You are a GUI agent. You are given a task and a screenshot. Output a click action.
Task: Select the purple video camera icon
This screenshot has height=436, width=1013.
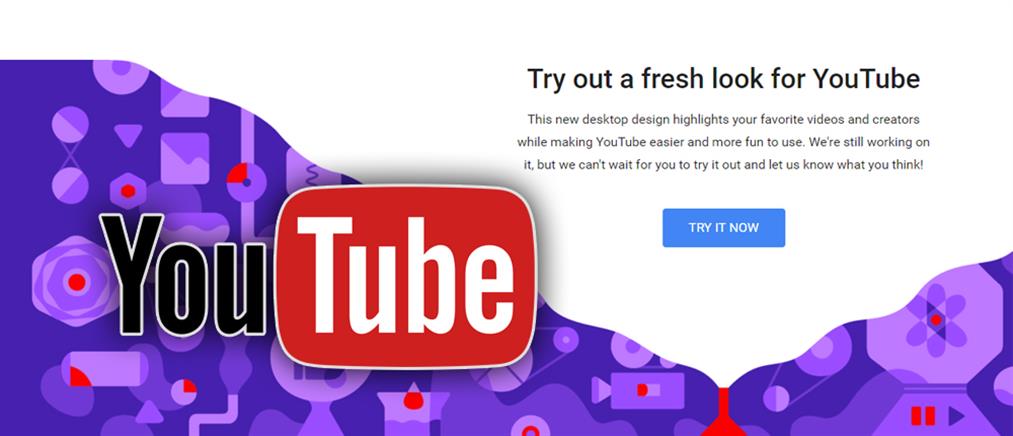[x=637, y=390]
